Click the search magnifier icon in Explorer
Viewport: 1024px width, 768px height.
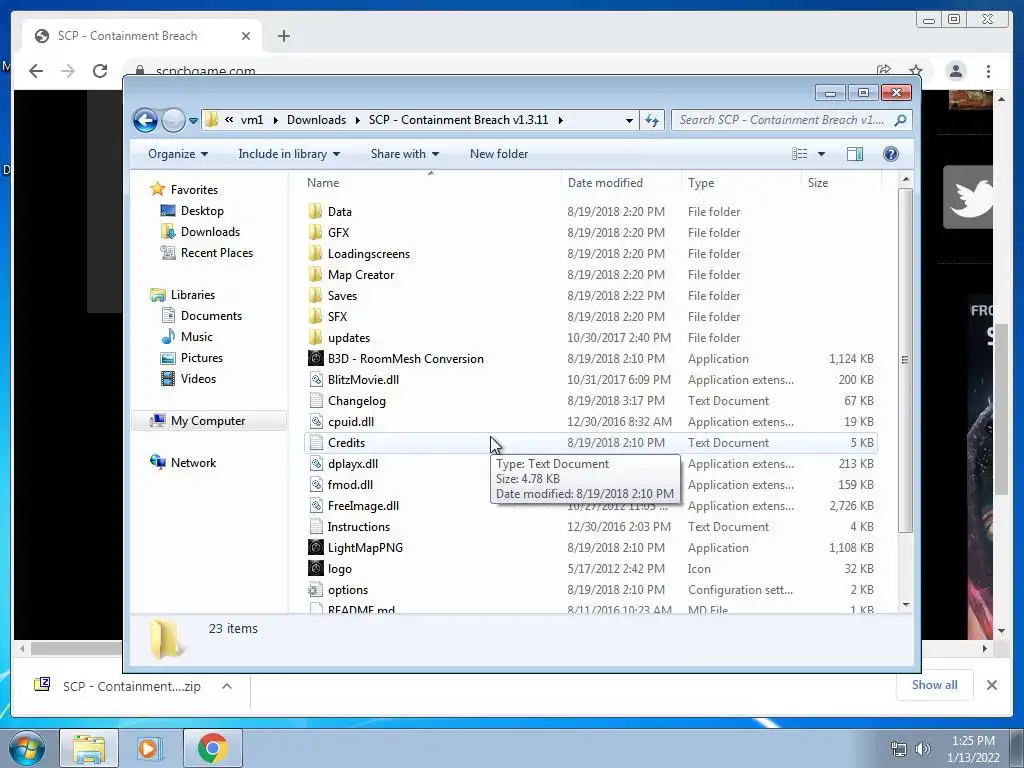(901, 120)
